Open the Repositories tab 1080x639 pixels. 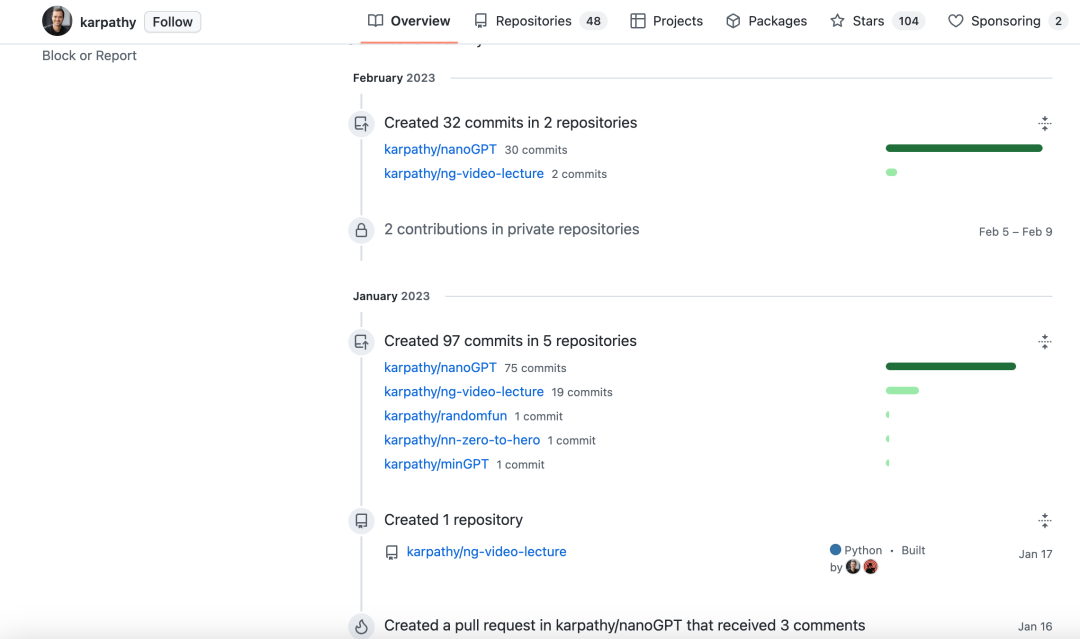(x=541, y=21)
